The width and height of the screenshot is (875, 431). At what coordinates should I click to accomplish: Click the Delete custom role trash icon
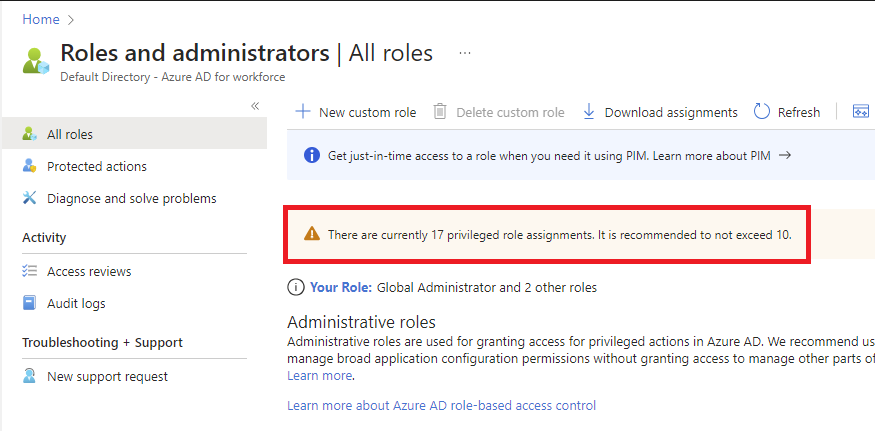[440, 112]
